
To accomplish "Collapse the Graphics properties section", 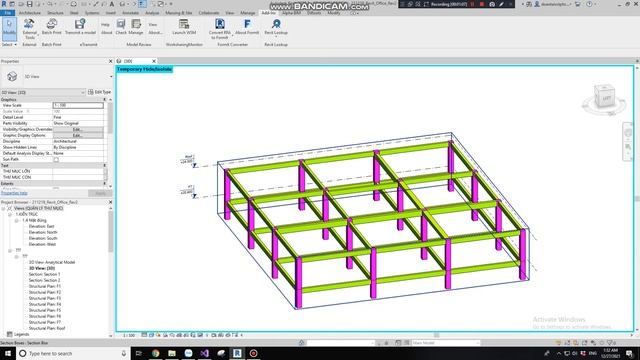I will click(x=104, y=99).
